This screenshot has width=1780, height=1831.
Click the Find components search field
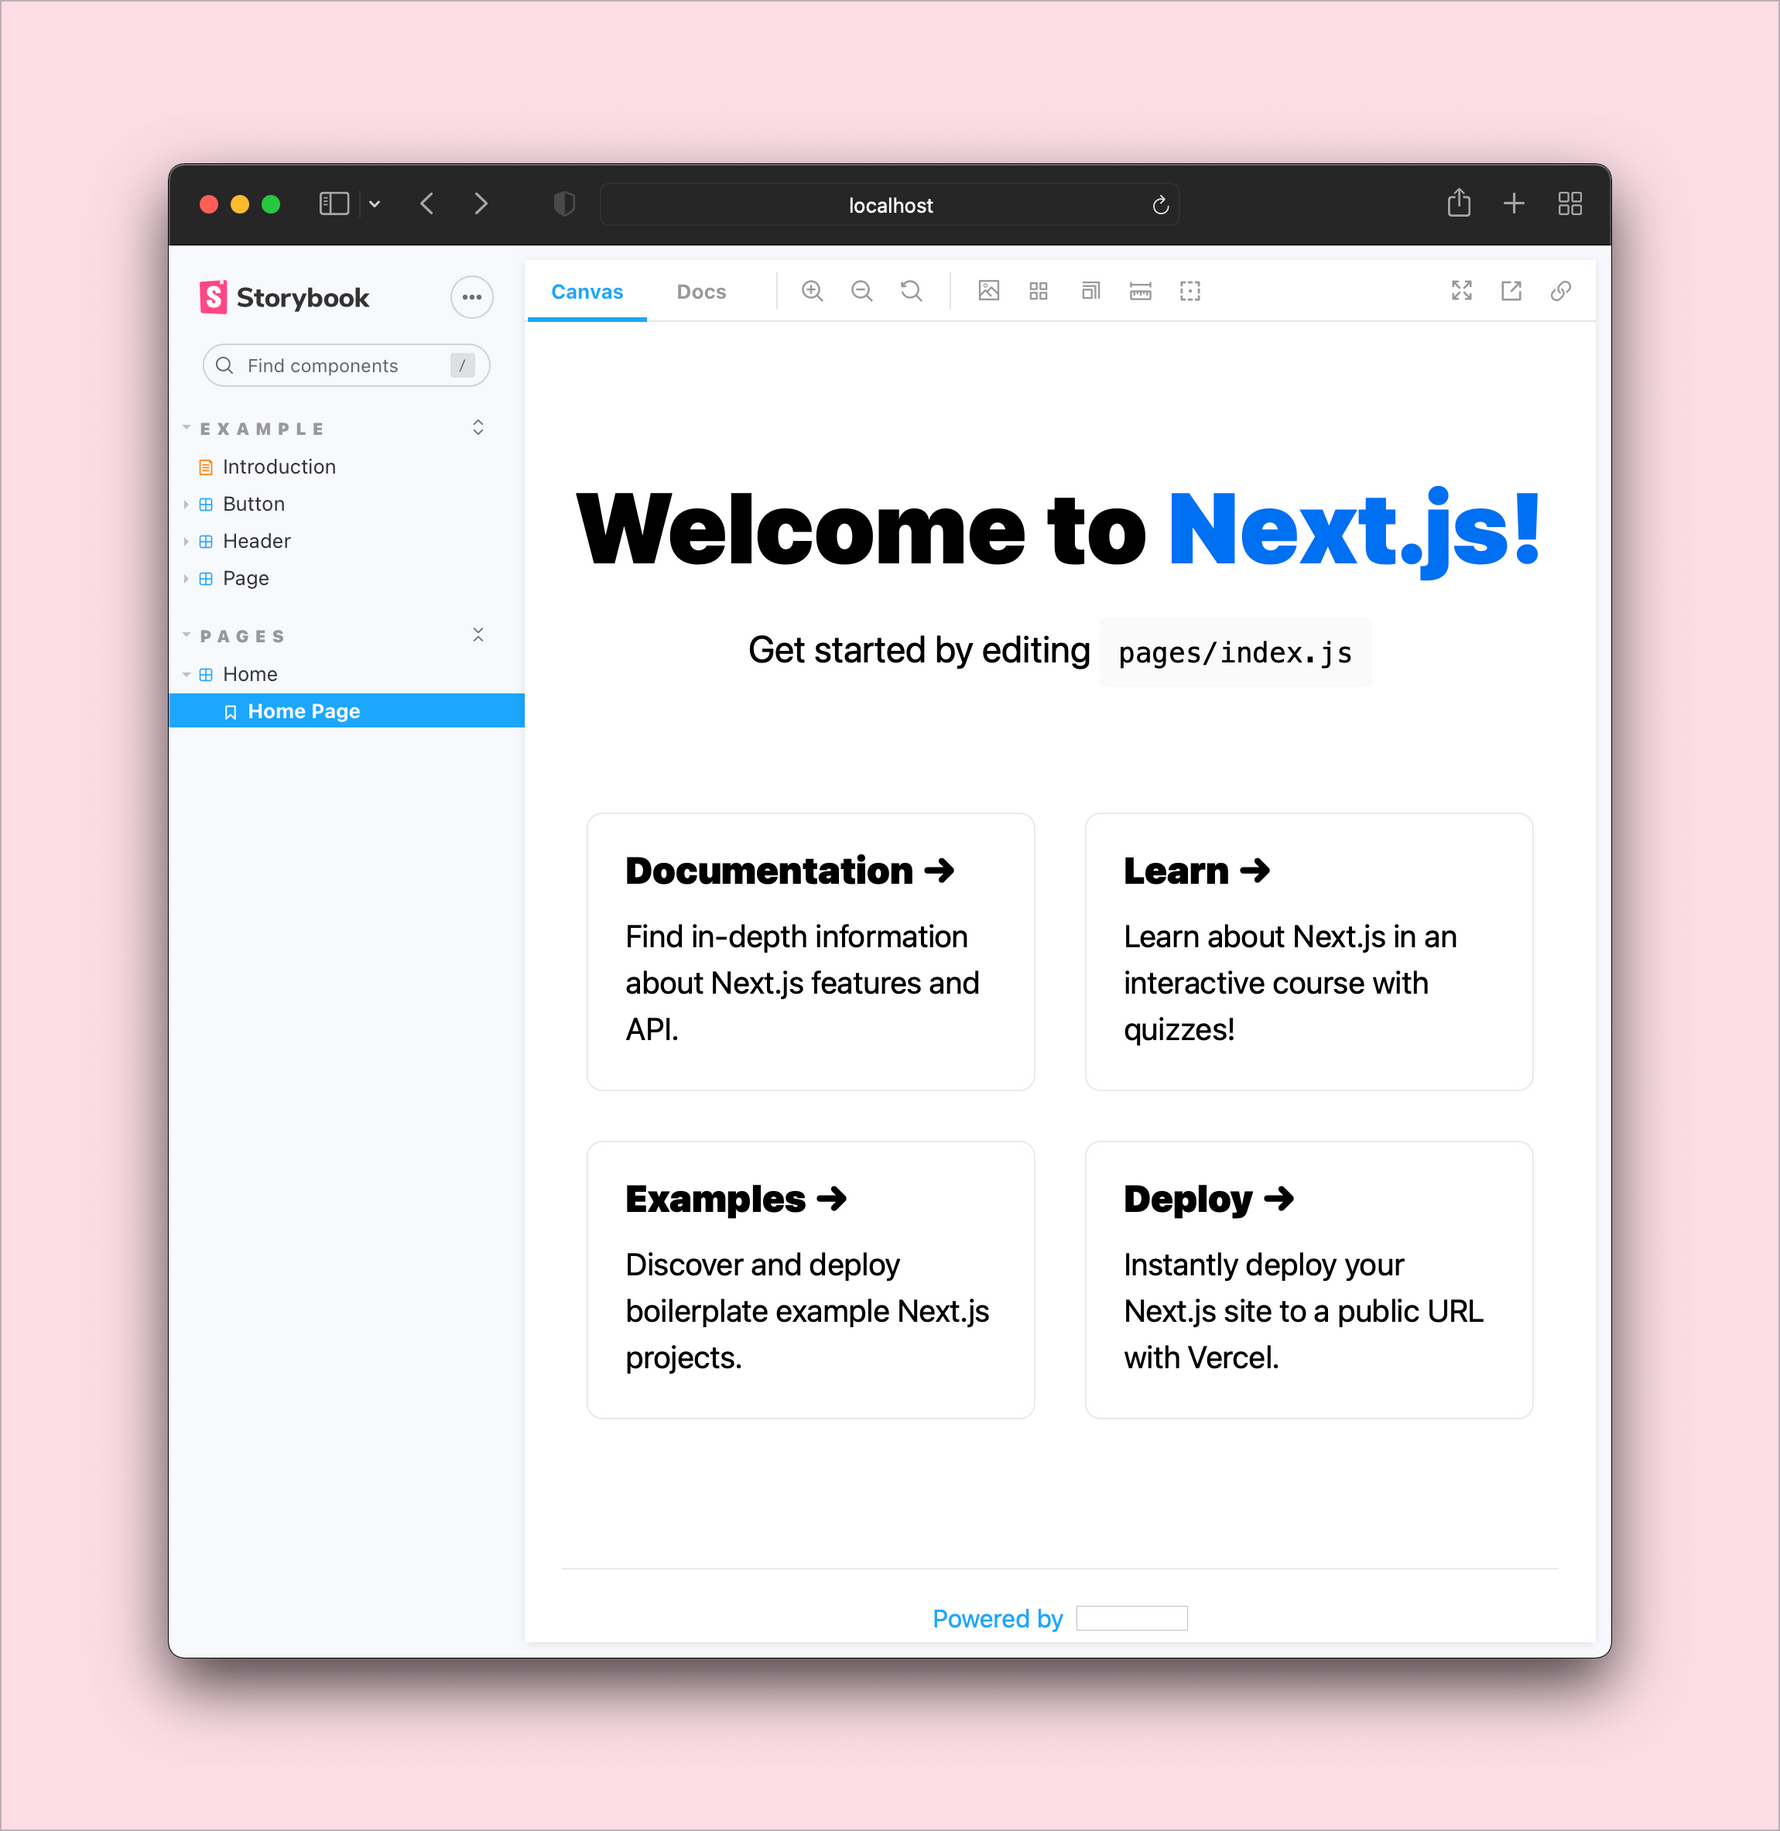pos(346,365)
